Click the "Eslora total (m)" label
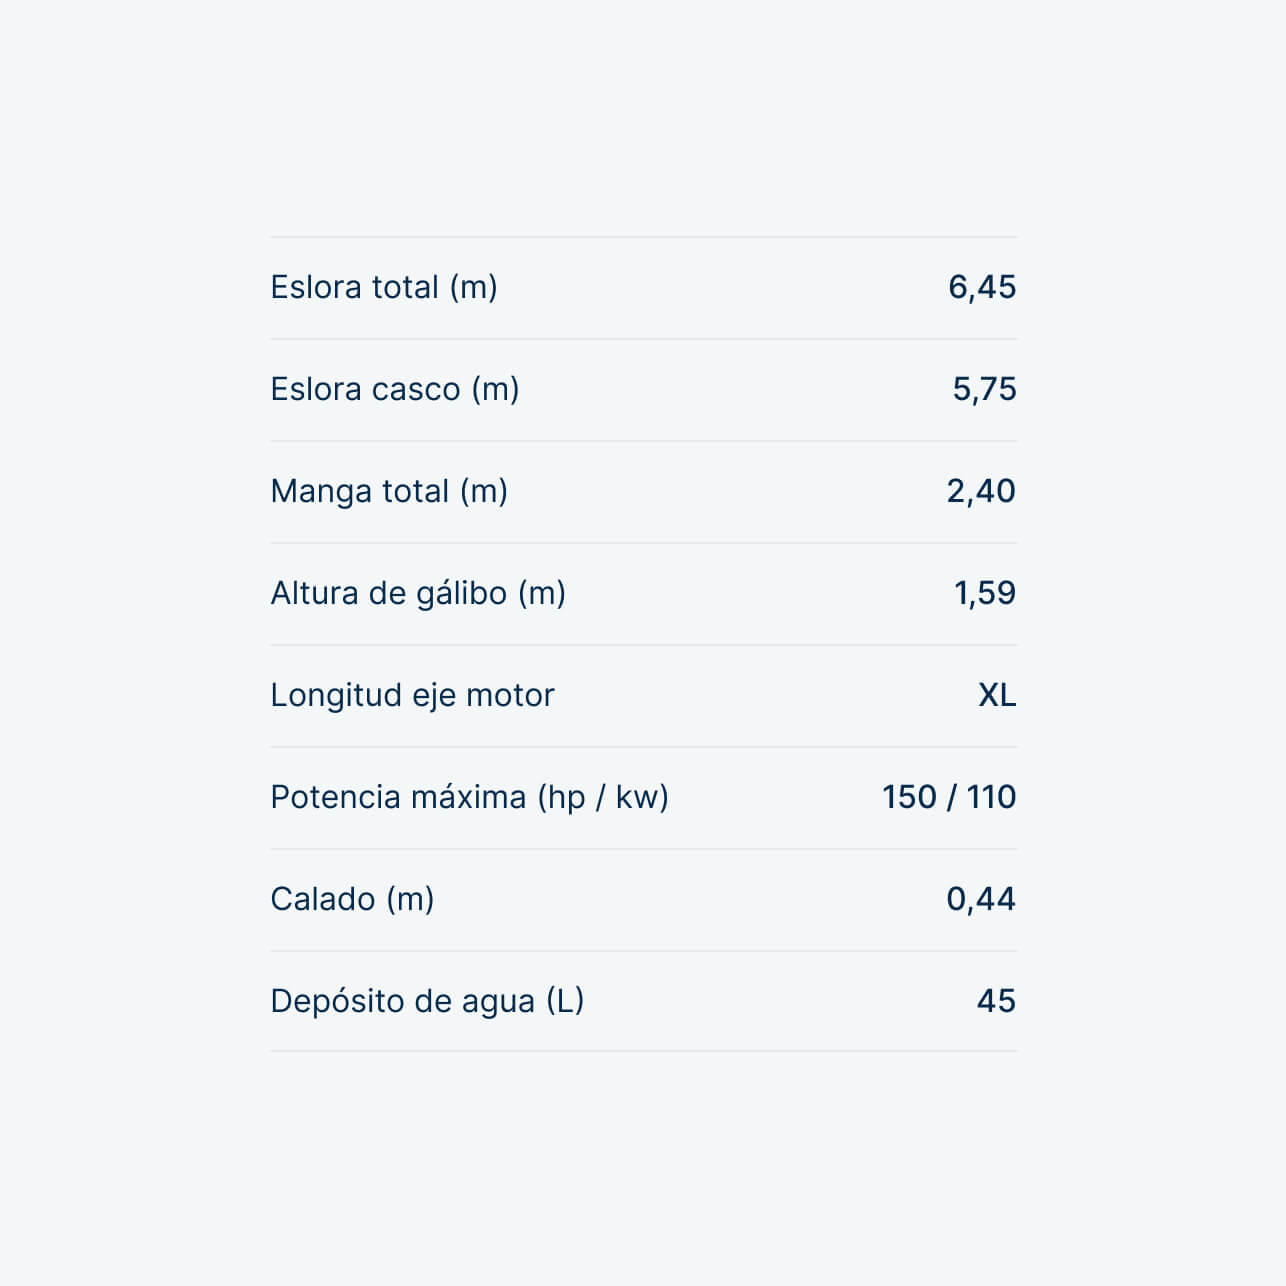 pyautogui.click(x=384, y=287)
